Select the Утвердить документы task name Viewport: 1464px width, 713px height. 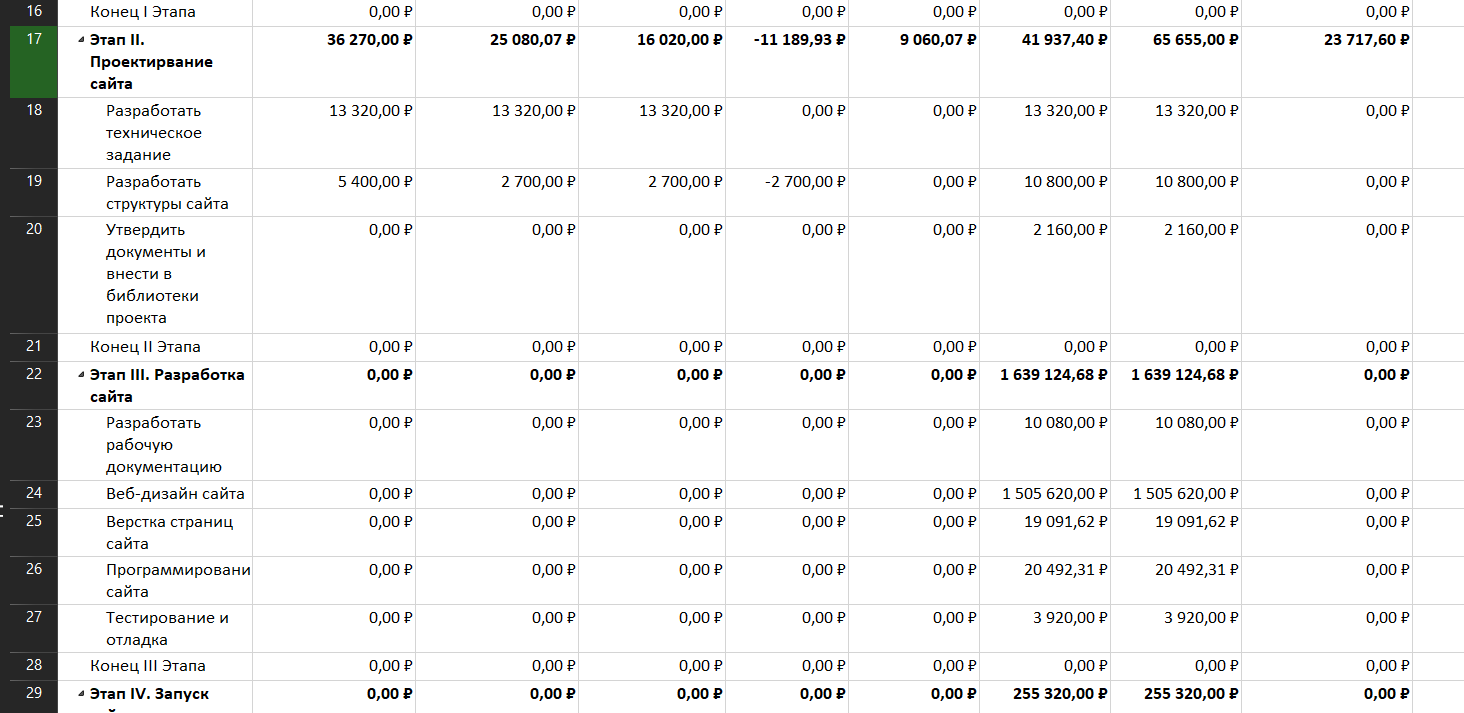pyautogui.click(x=155, y=274)
